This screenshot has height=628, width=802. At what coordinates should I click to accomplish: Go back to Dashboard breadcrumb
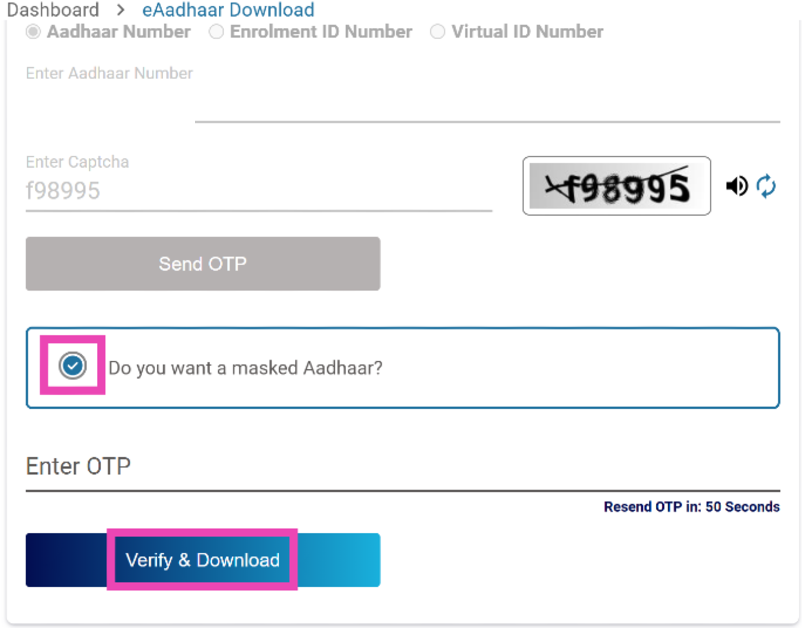(x=52, y=11)
